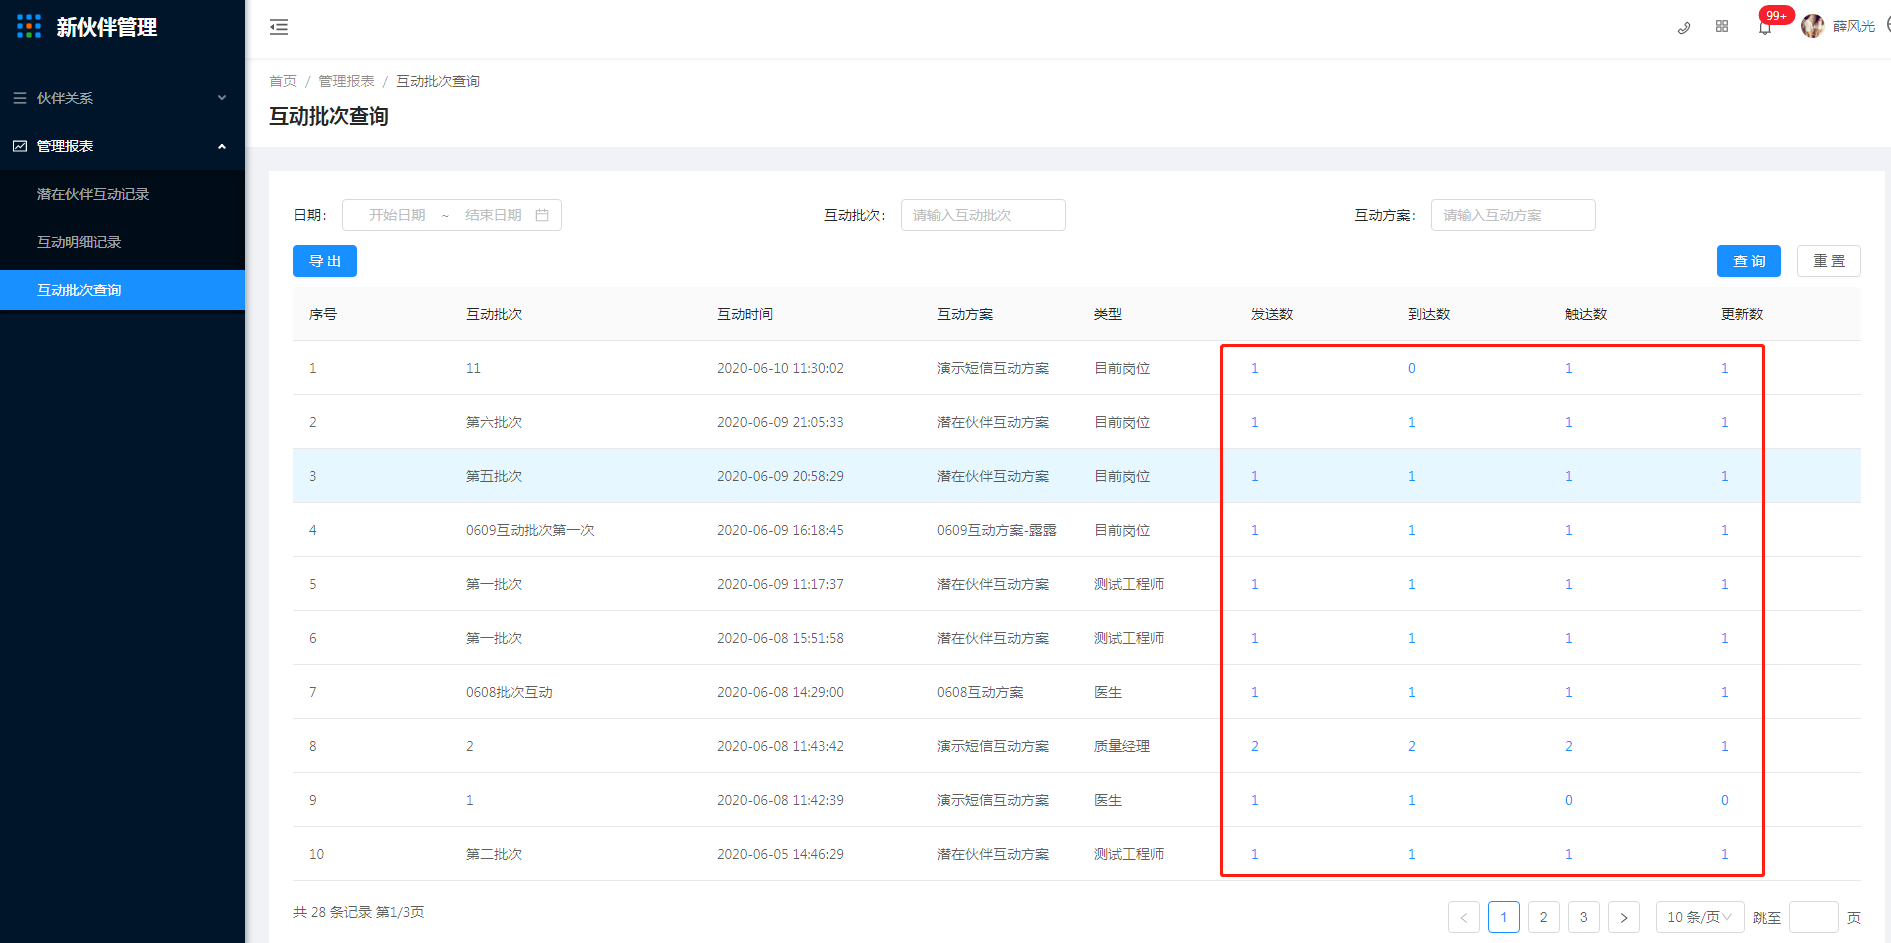1891x943 pixels.
Task: Click the calendar icon in date field
Action: pos(542,215)
